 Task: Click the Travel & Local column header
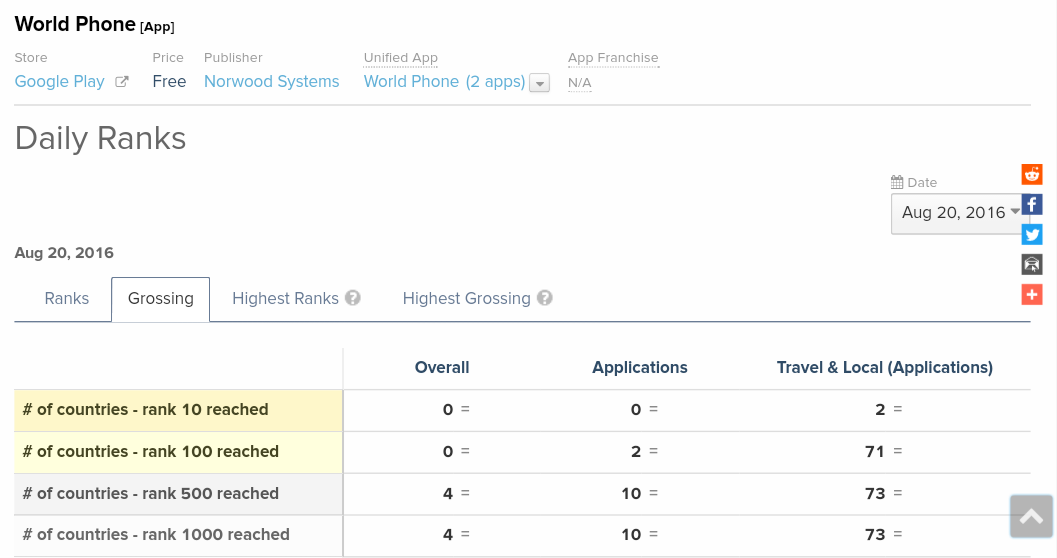[884, 367]
